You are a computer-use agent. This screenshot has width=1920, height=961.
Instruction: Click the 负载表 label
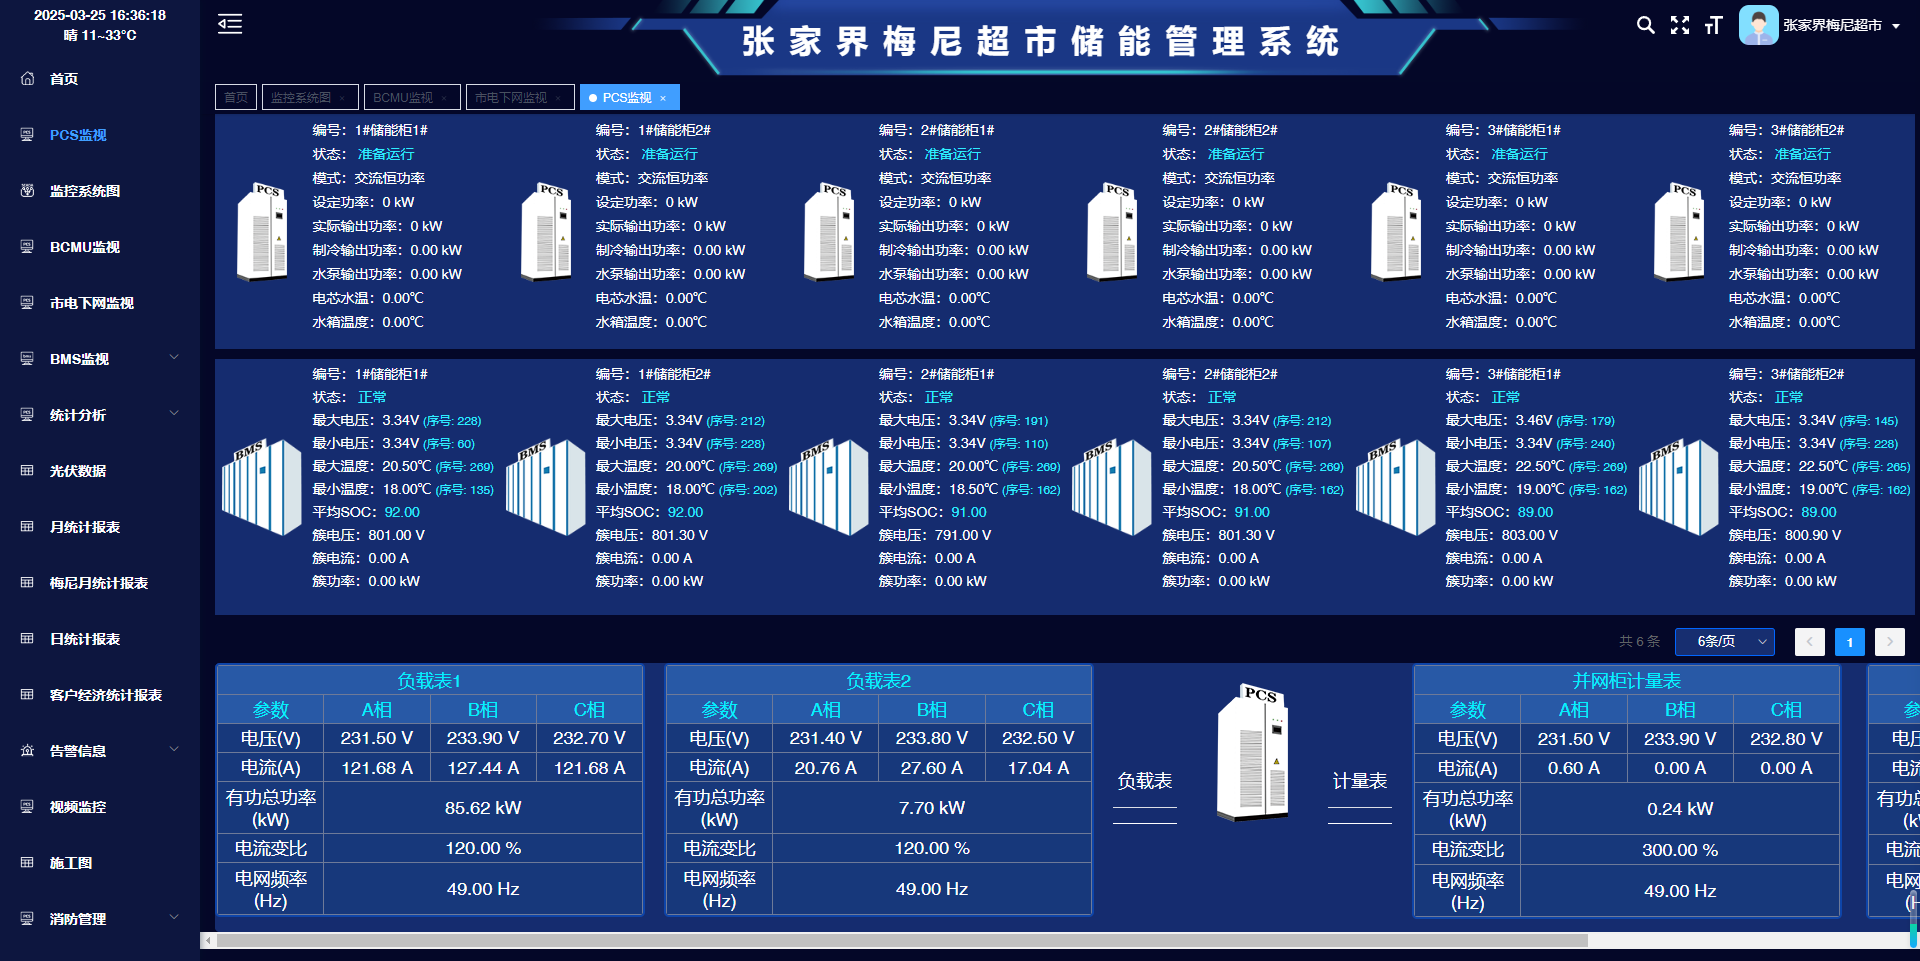1144,781
